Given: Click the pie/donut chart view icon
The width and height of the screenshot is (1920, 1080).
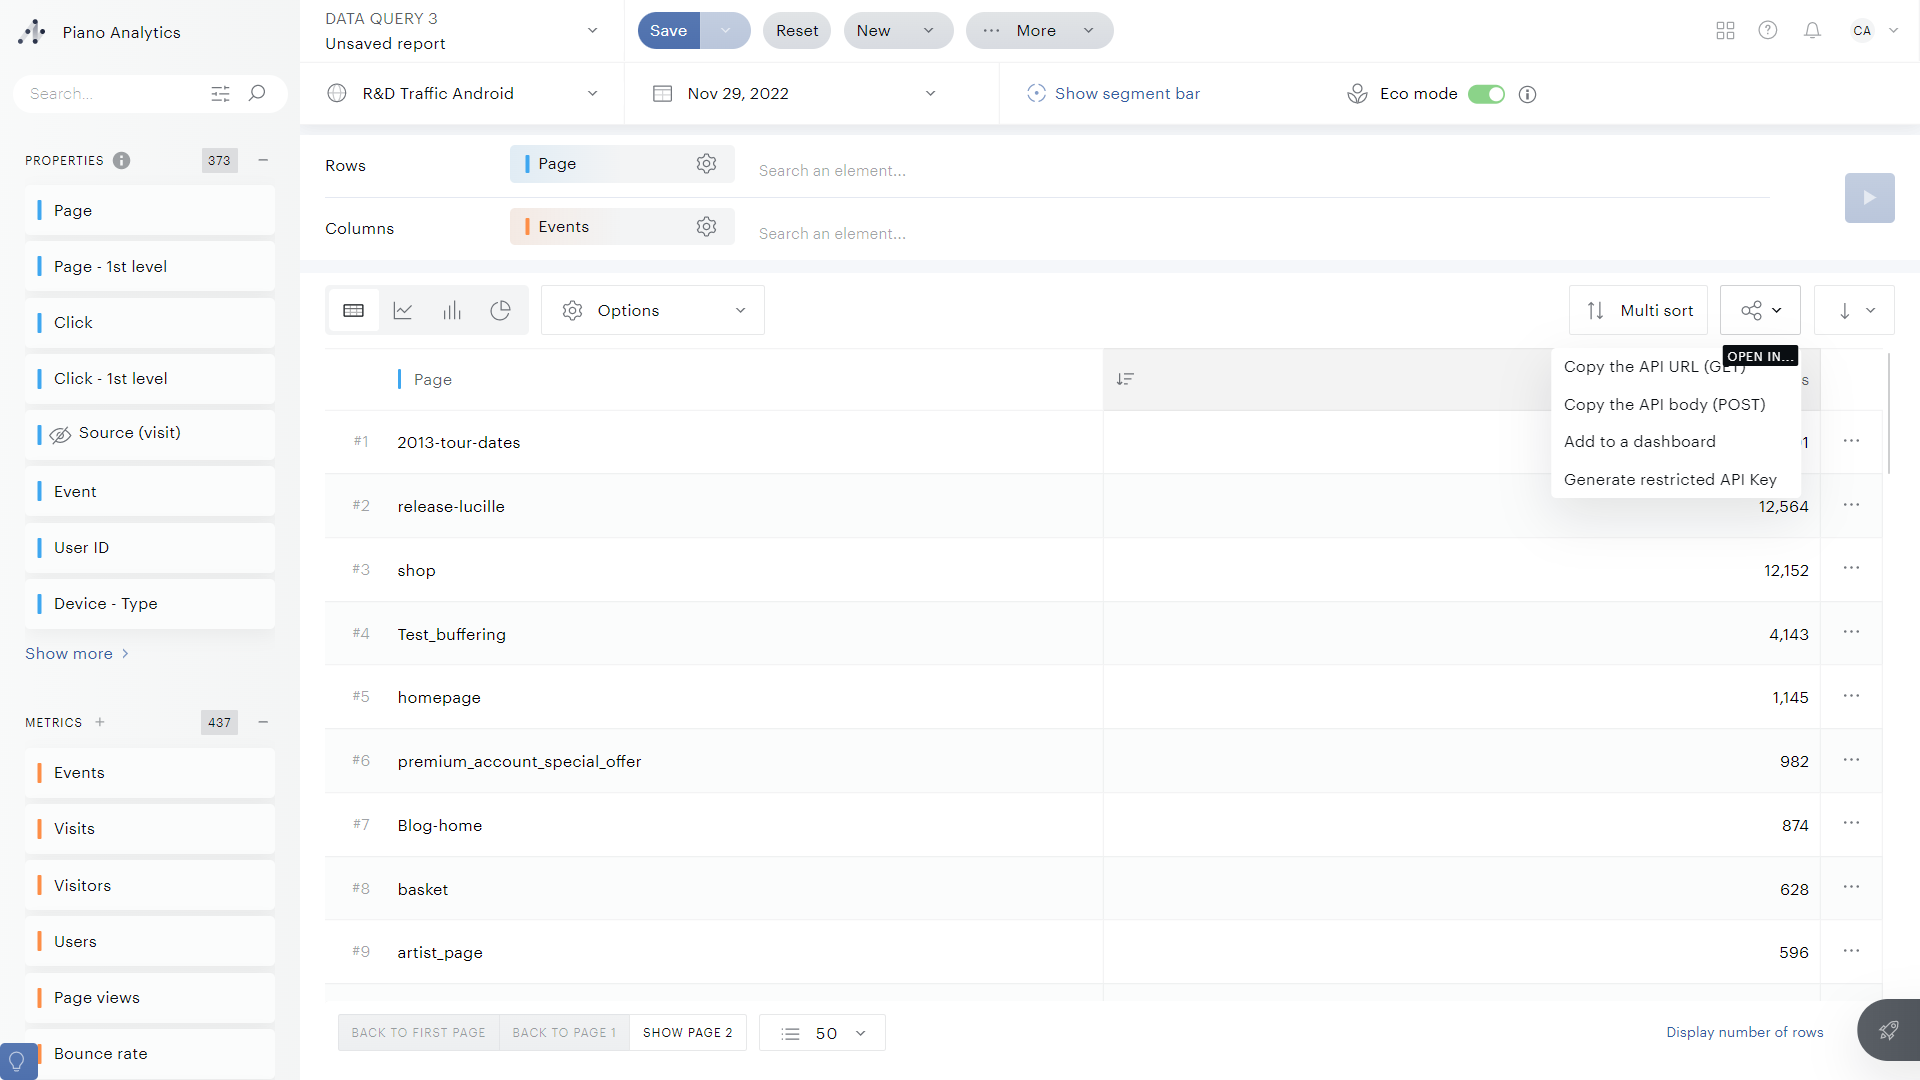Looking at the screenshot, I should click(x=500, y=310).
